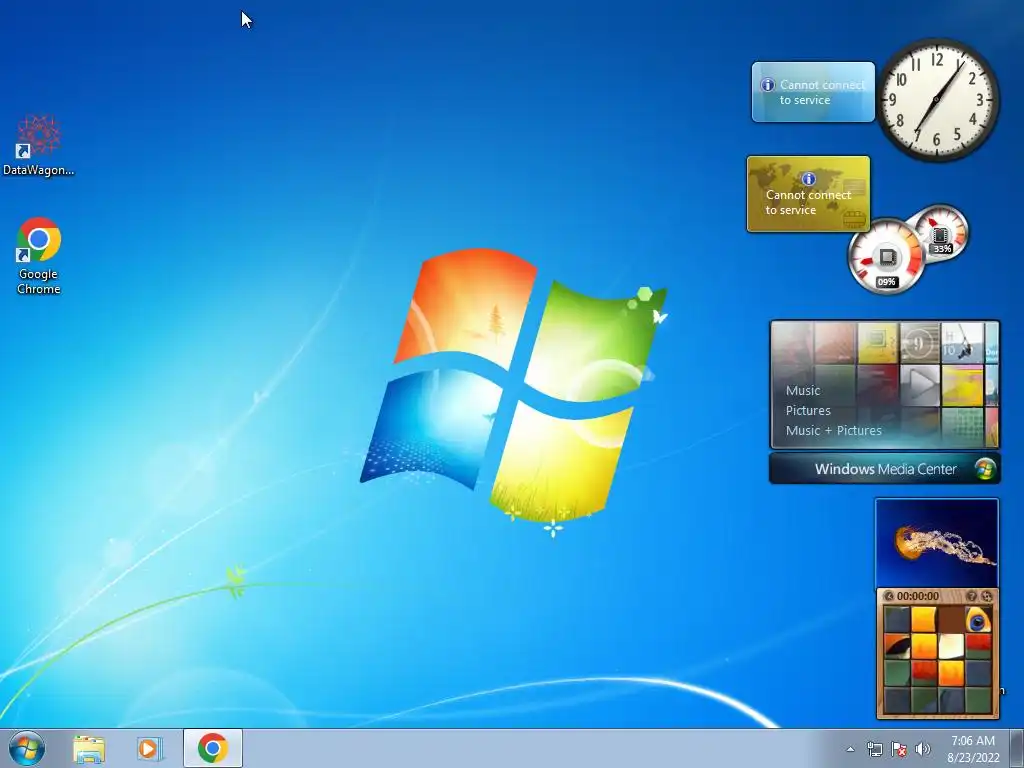Click the CPU usage dial showing 09%
The width and height of the screenshot is (1024, 768).
886,257
